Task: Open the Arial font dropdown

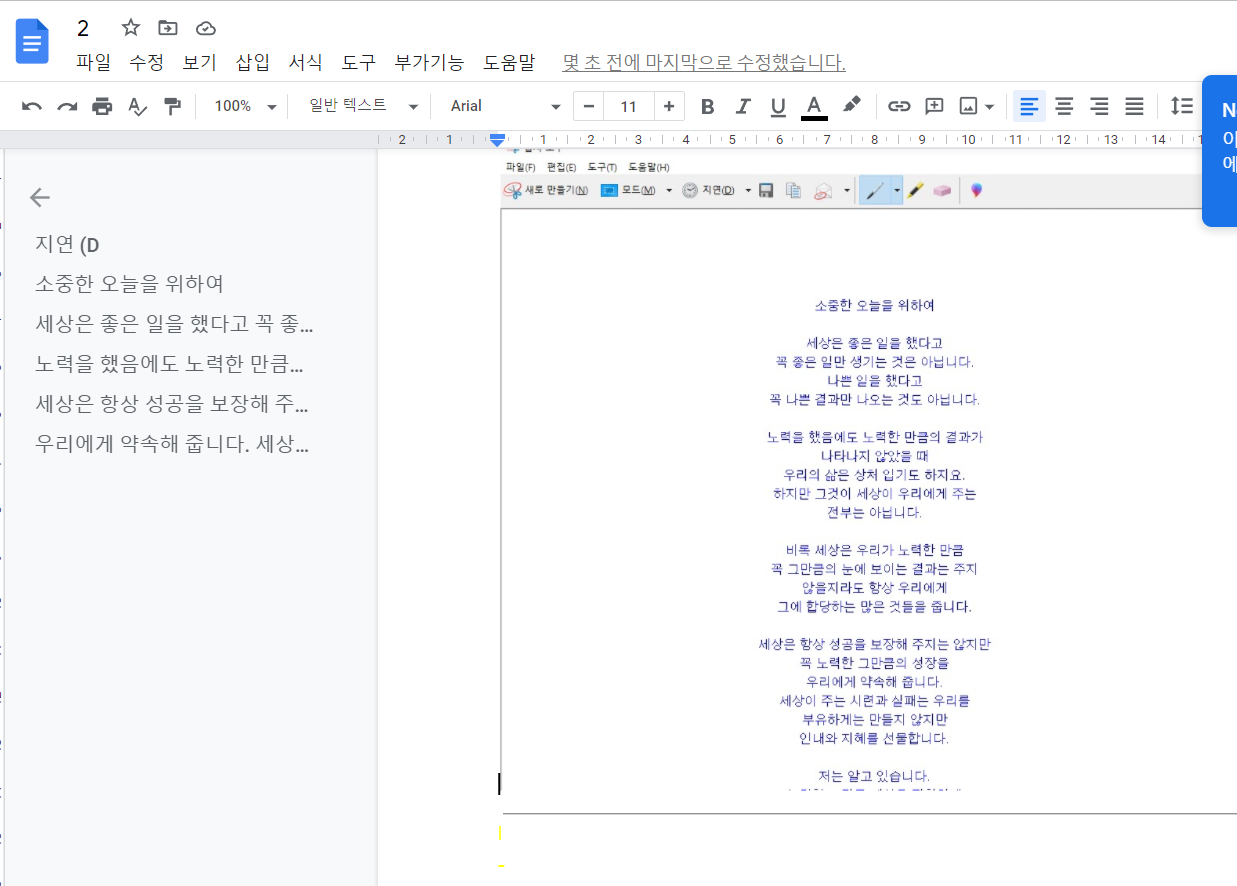Action: 505,106
